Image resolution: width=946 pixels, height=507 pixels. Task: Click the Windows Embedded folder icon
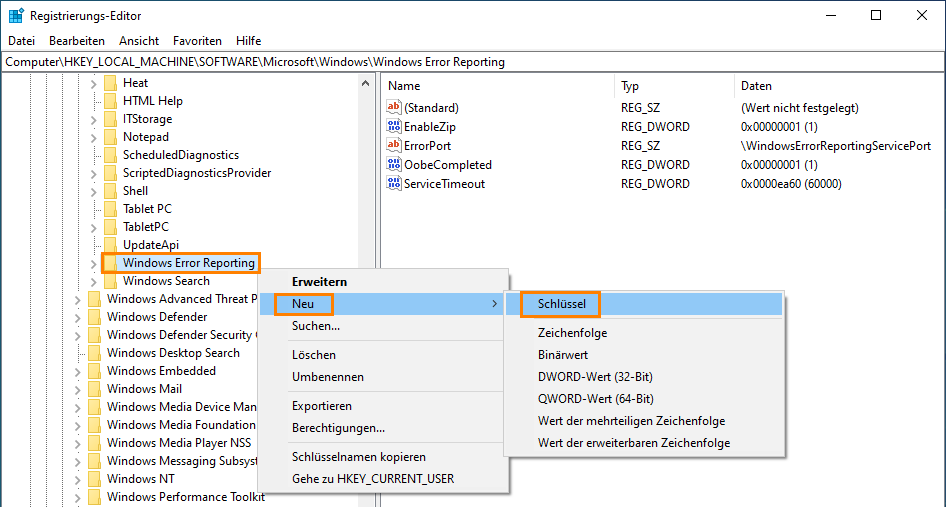point(94,371)
